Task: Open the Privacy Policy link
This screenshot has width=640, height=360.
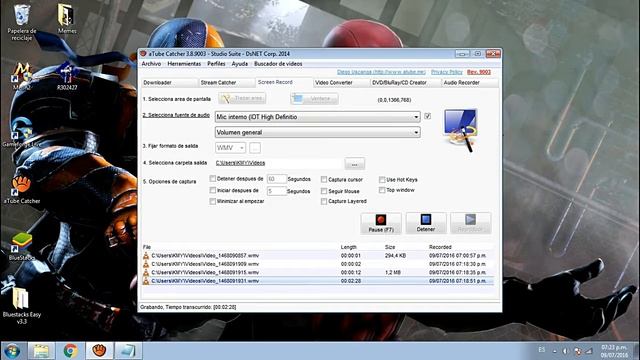Action: click(x=447, y=72)
